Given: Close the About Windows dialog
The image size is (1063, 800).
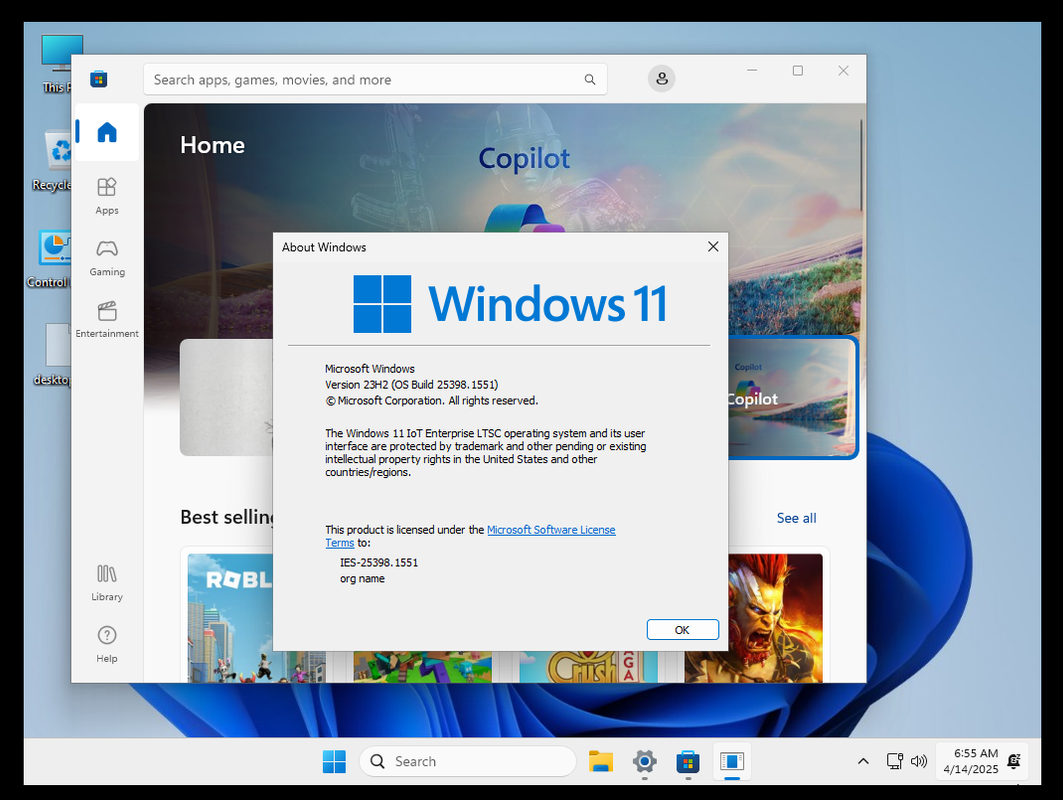Looking at the screenshot, I should click(x=713, y=247).
